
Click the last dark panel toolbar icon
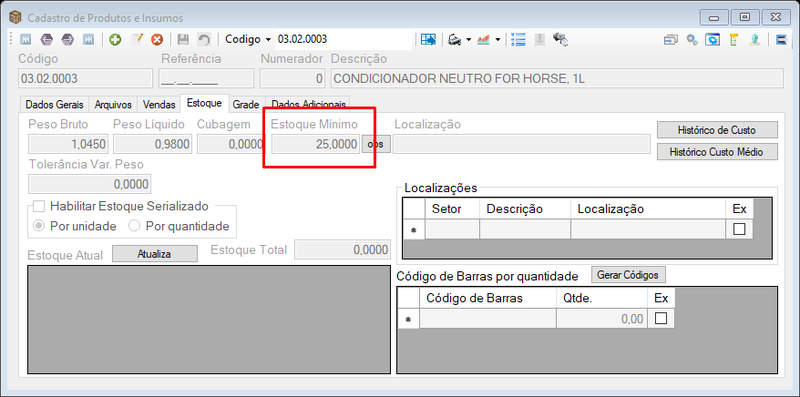click(x=781, y=39)
